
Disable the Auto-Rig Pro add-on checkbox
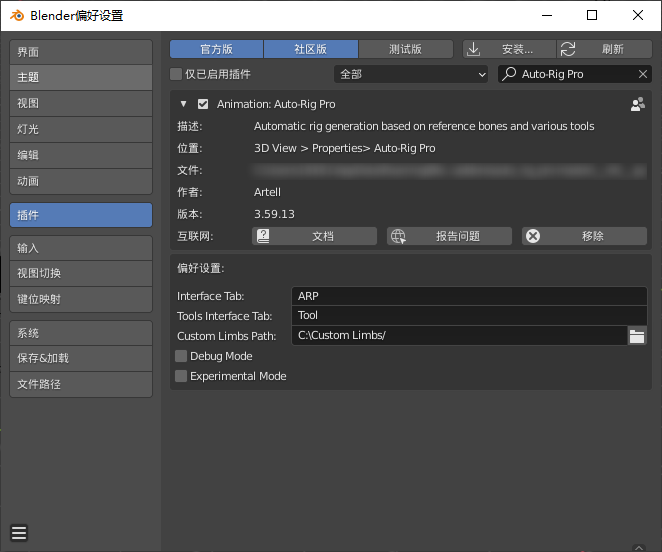203,104
